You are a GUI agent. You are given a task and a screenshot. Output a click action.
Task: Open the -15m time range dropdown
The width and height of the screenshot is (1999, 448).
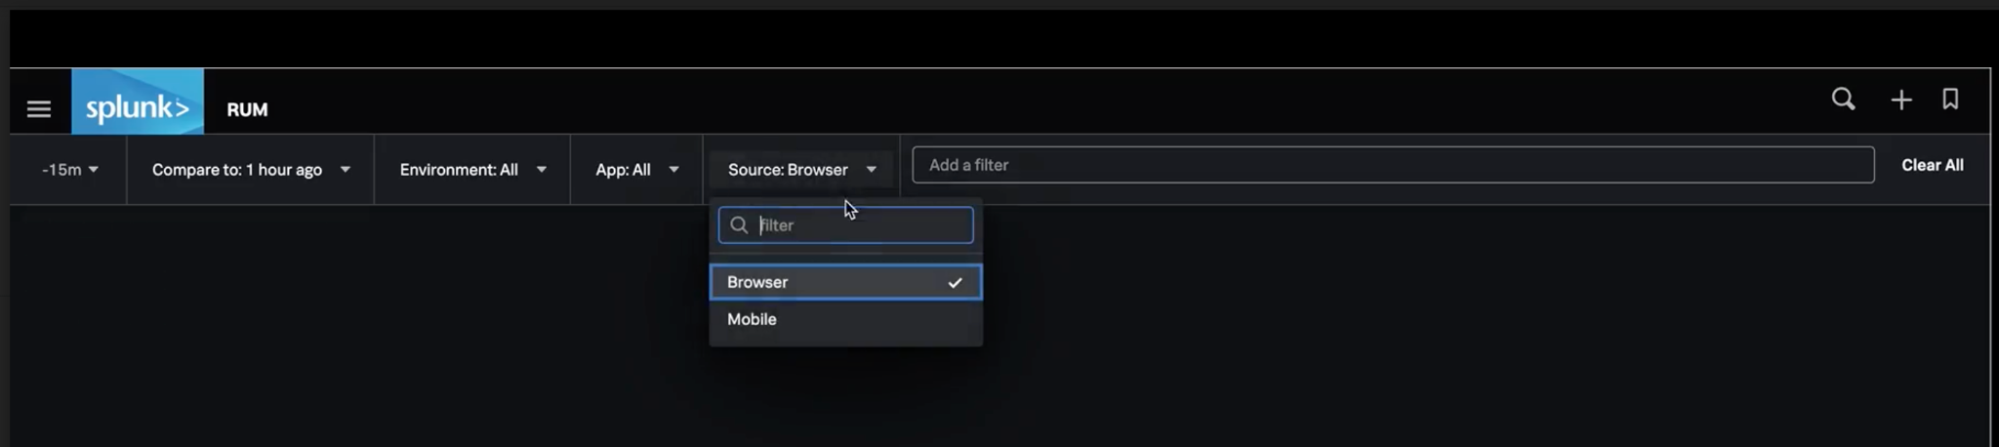click(70, 170)
